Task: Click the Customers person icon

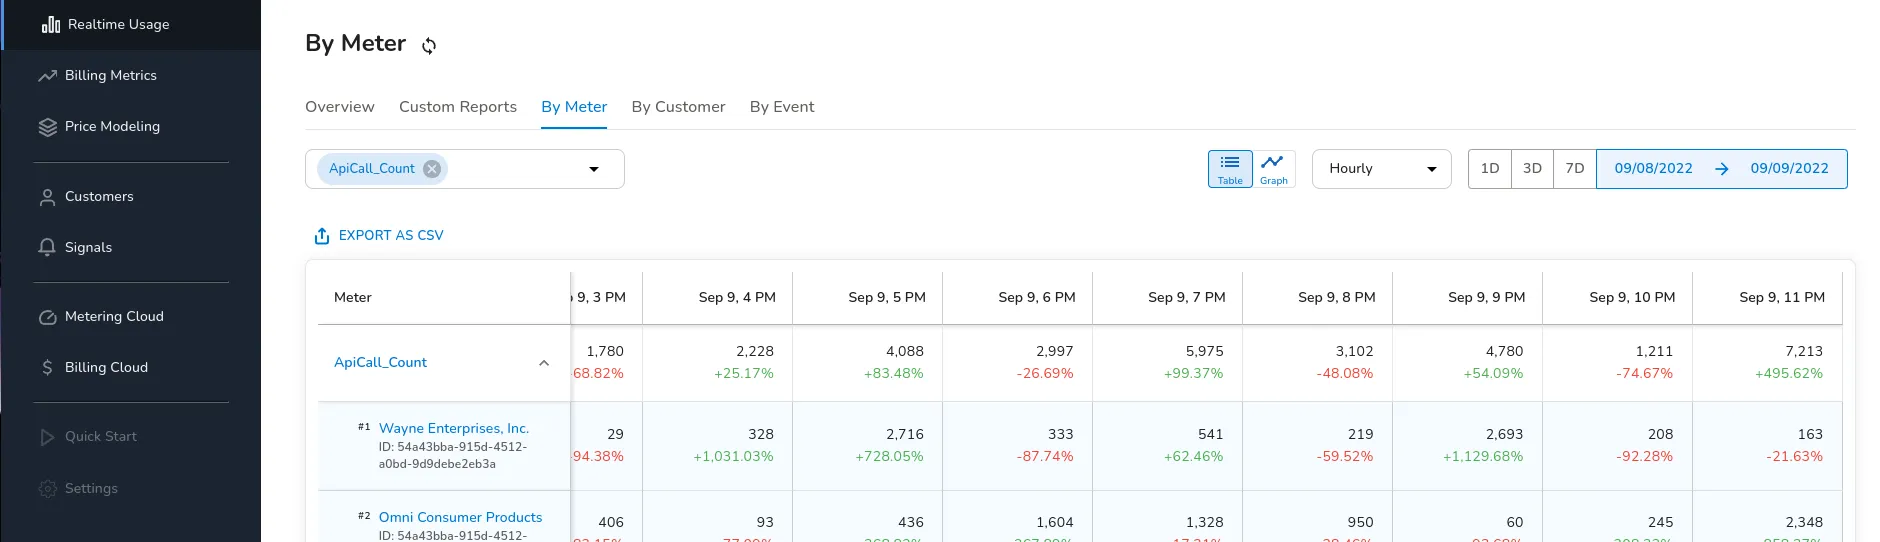Action: coord(47,197)
